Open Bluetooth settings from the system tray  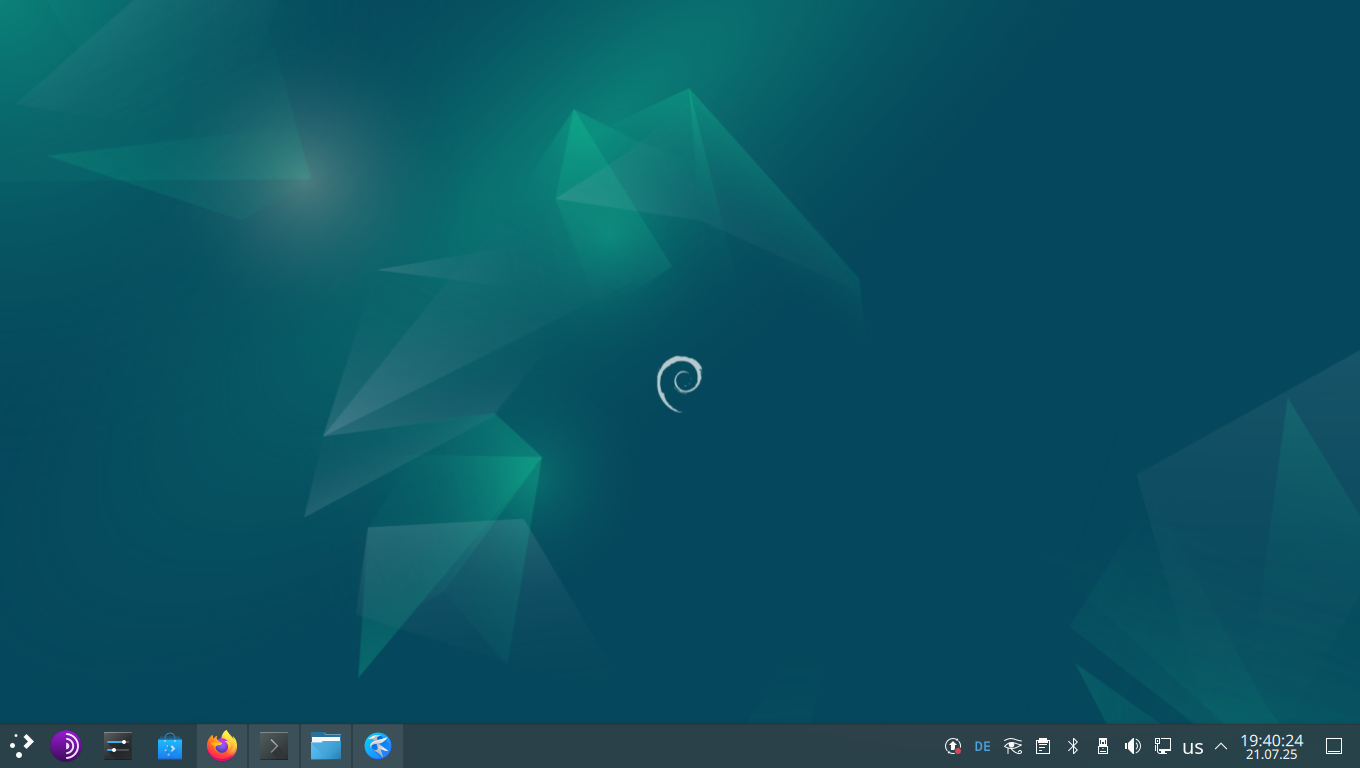click(x=1073, y=746)
